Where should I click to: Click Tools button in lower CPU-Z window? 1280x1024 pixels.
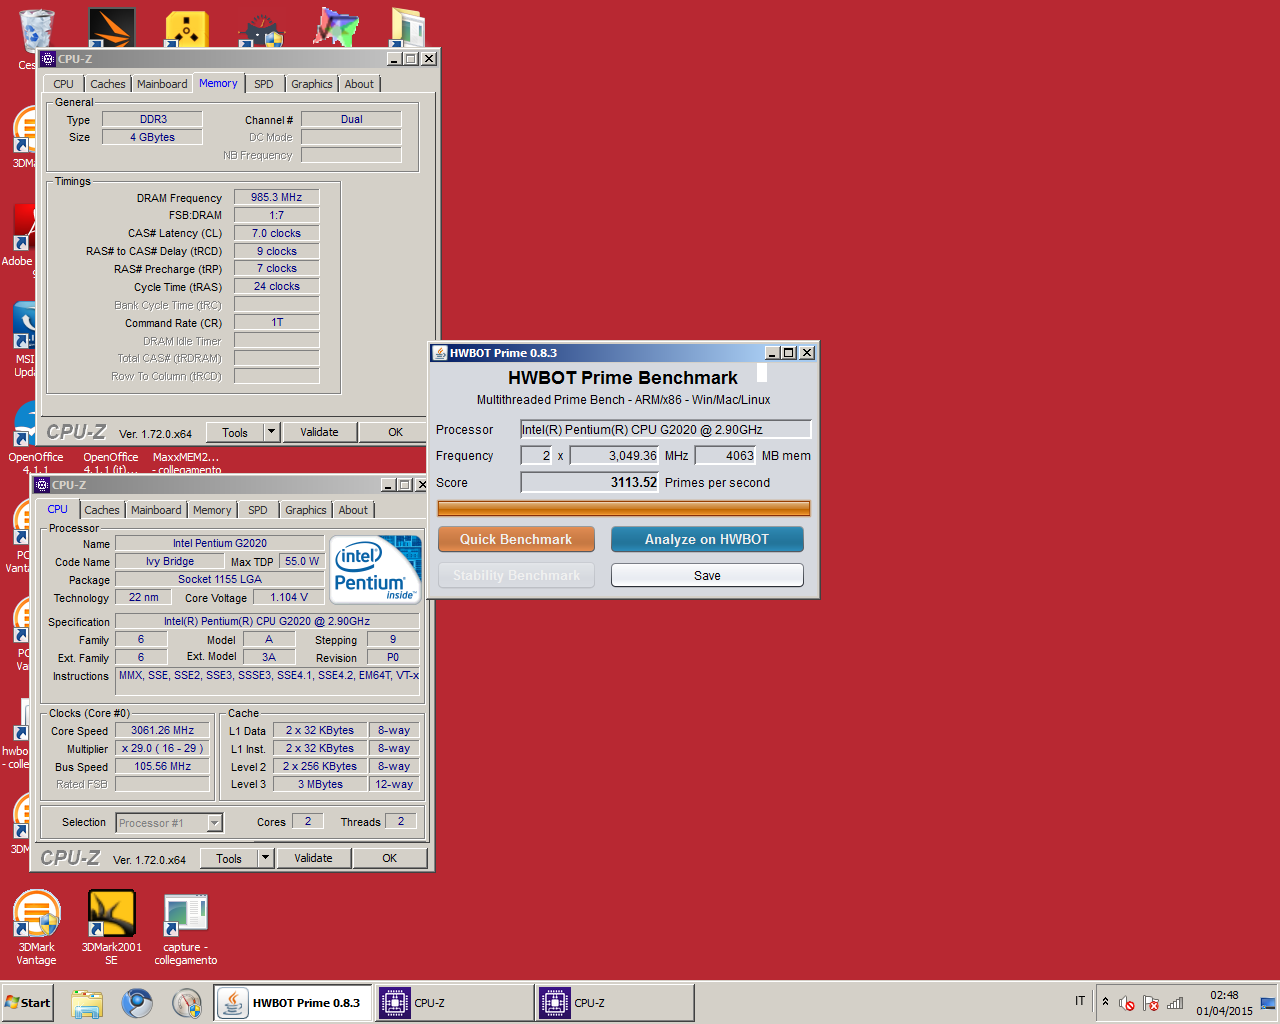[229, 858]
